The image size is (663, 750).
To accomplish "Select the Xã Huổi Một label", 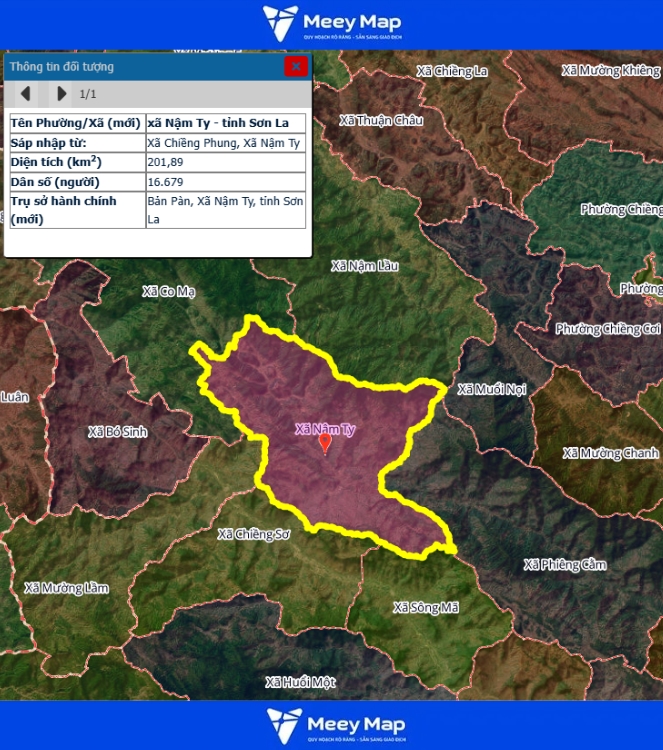I will click(x=300, y=682).
